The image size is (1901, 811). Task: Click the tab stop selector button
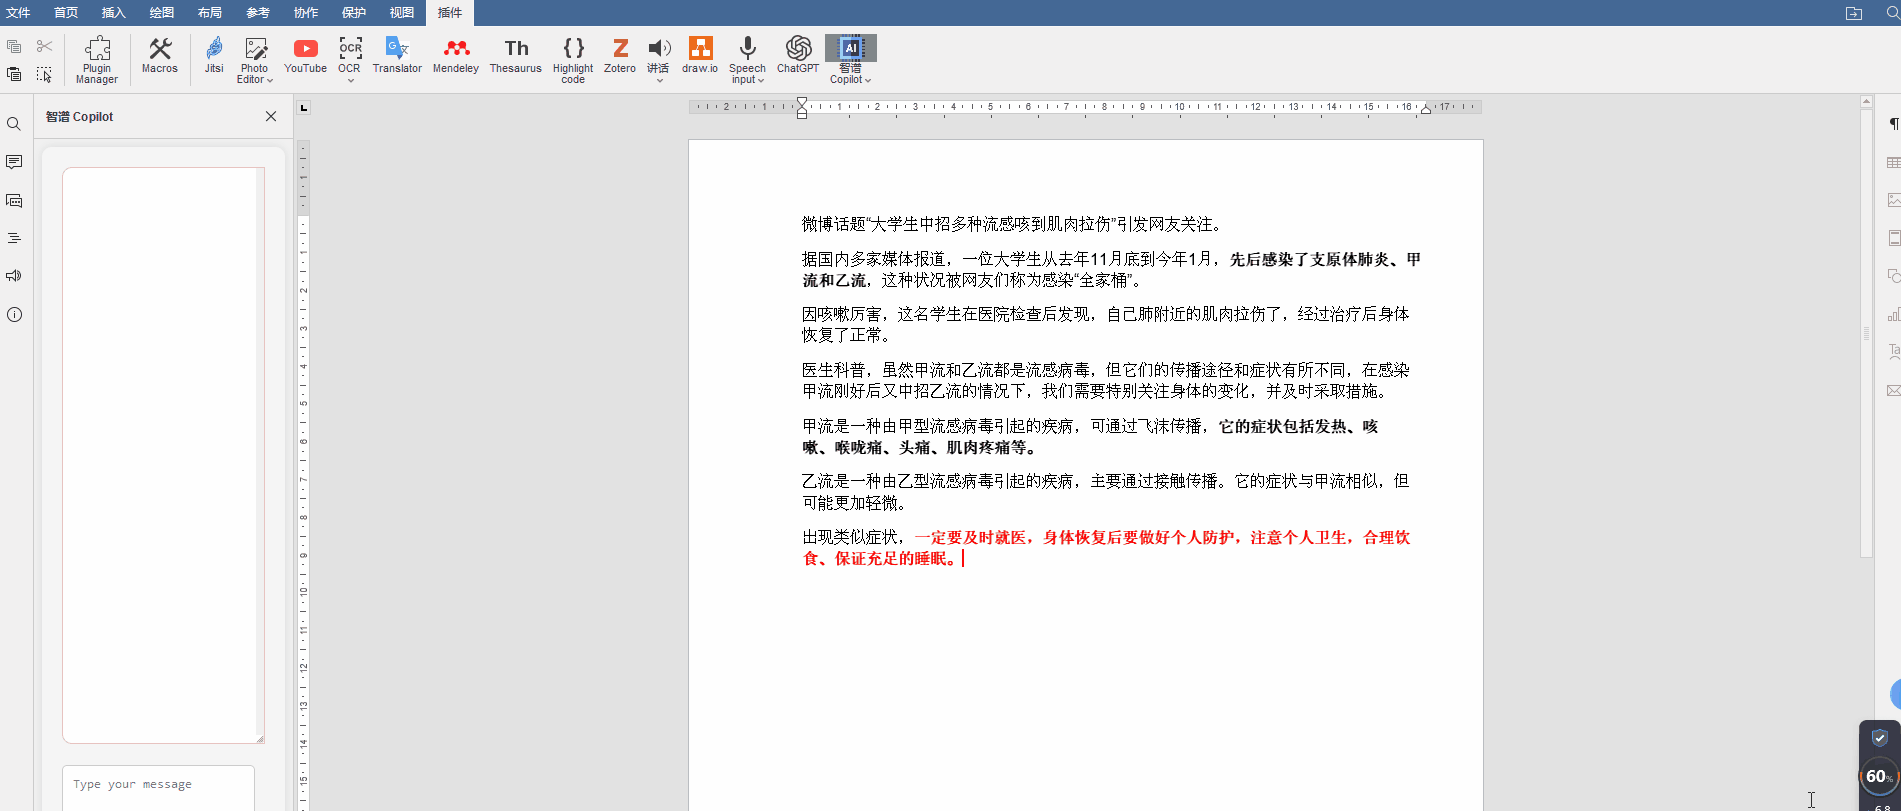pyautogui.click(x=304, y=108)
